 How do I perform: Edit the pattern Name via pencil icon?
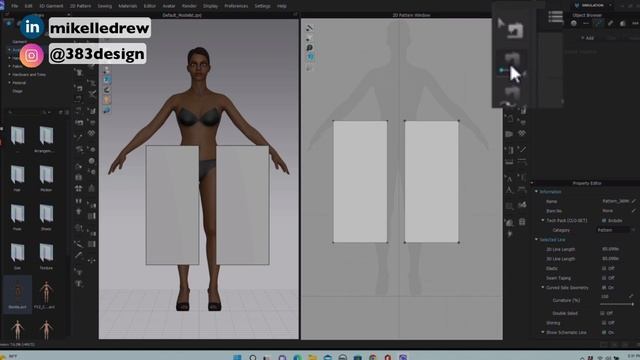[633, 201]
